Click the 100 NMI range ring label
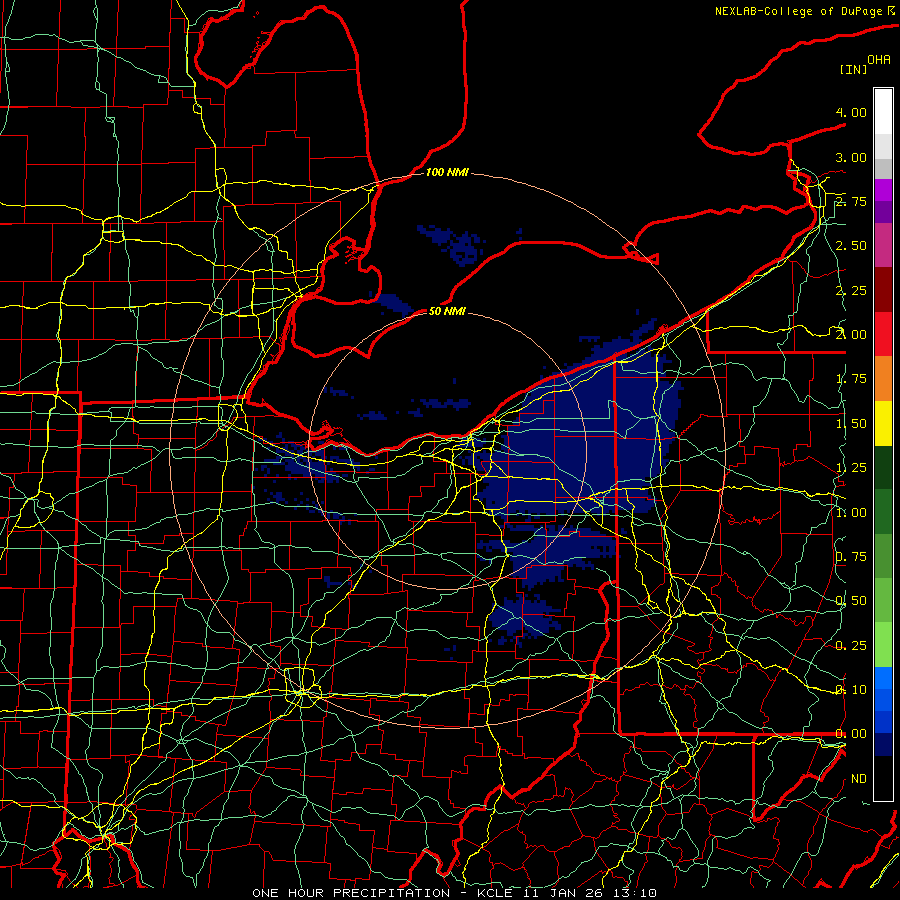The height and width of the screenshot is (900, 900). [x=447, y=172]
